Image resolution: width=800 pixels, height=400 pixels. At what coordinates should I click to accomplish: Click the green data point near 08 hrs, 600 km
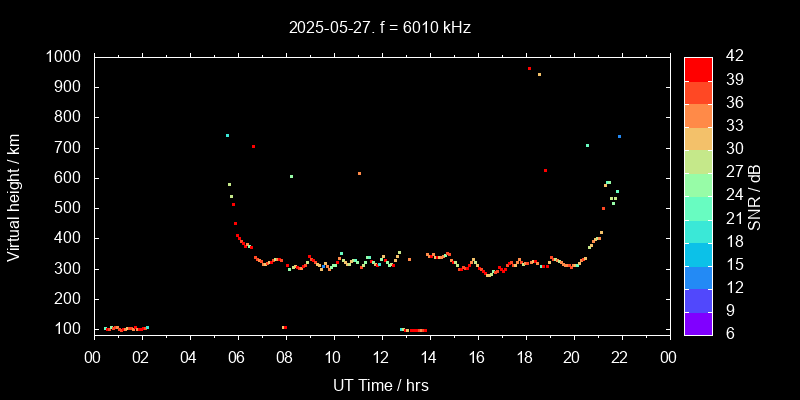(291, 176)
